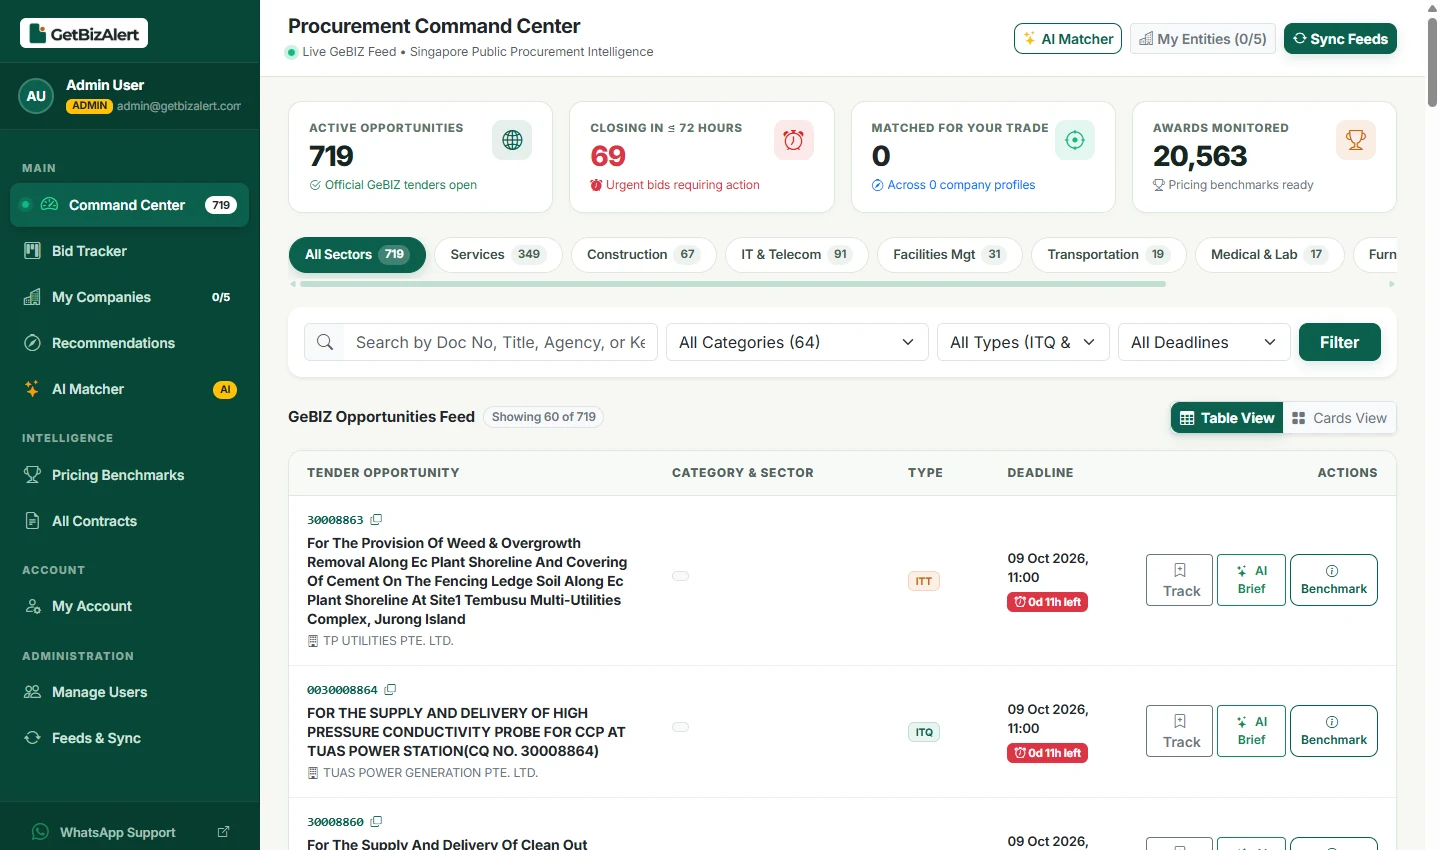This screenshot has height=850, width=1440.
Task: Focus the tender search field
Action: point(500,342)
